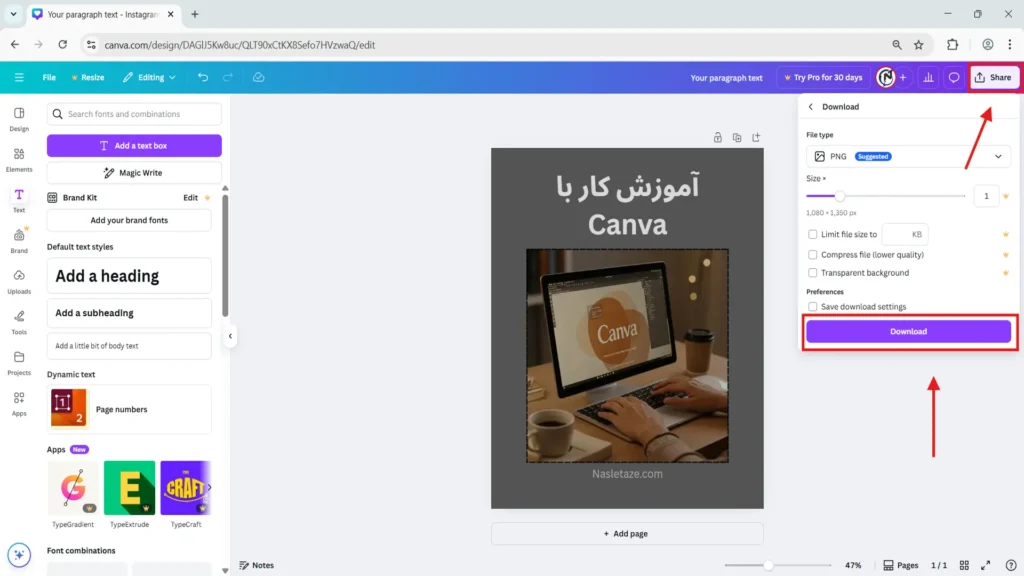Viewport: 1024px width, 576px height.
Task: Enable Transparent background checkbox
Action: [x=812, y=272]
